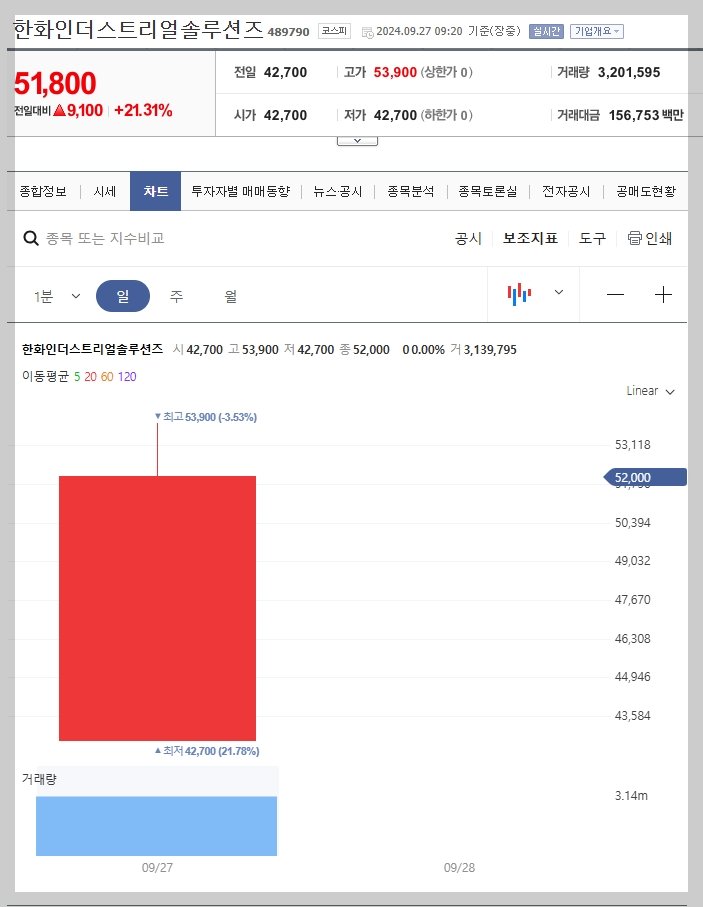Click the 보조지표 indicators button

(x=530, y=238)
